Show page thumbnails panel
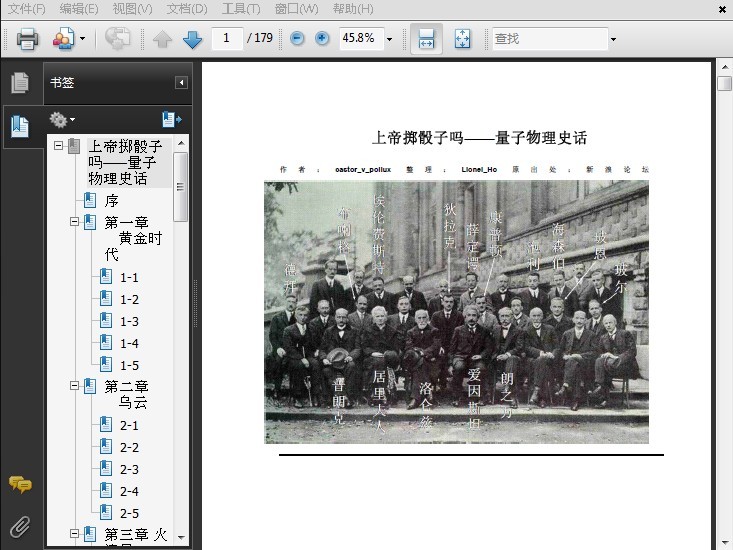733x550 pixels. coord(20,83)
